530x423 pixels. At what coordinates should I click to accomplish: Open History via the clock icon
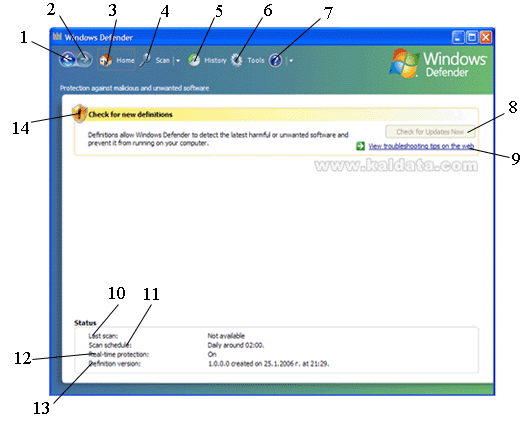(x=194, y=60)
